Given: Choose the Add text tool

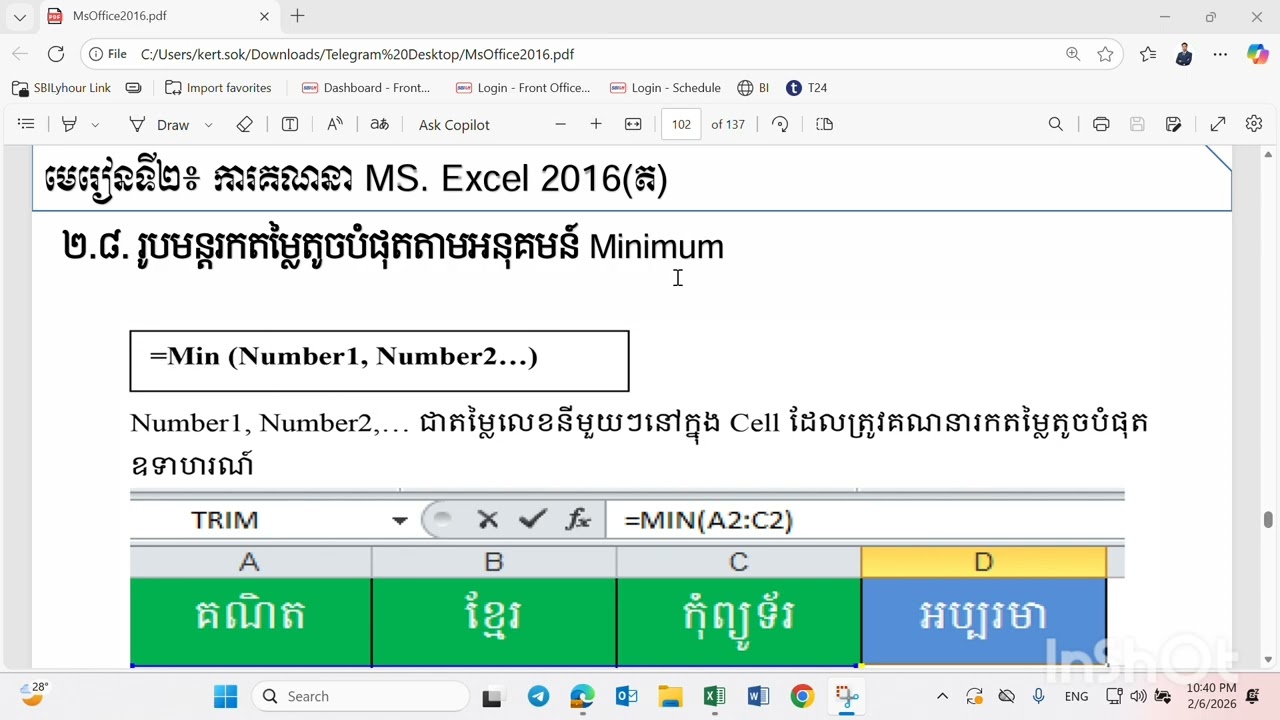Looking at the screenshot, I should [290, 124].
